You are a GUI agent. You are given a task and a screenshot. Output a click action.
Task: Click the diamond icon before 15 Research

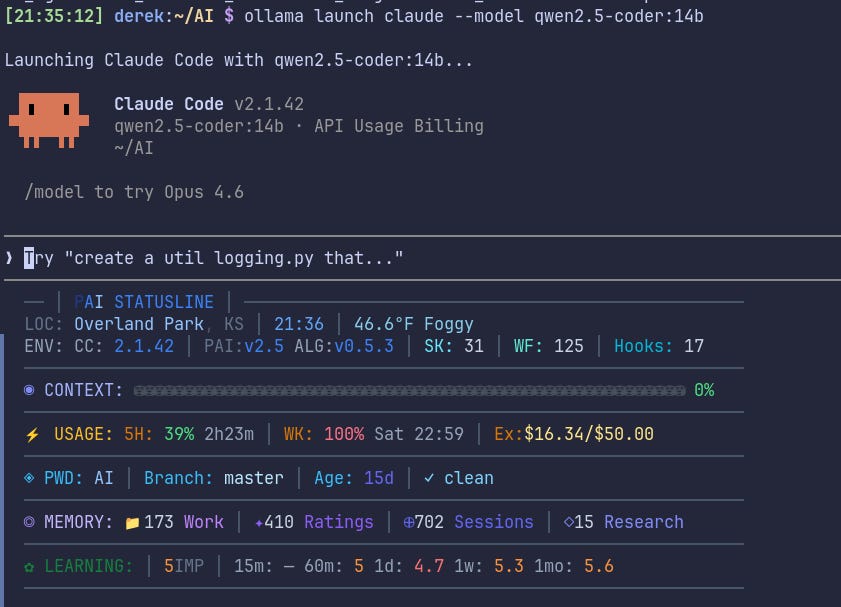569,522
